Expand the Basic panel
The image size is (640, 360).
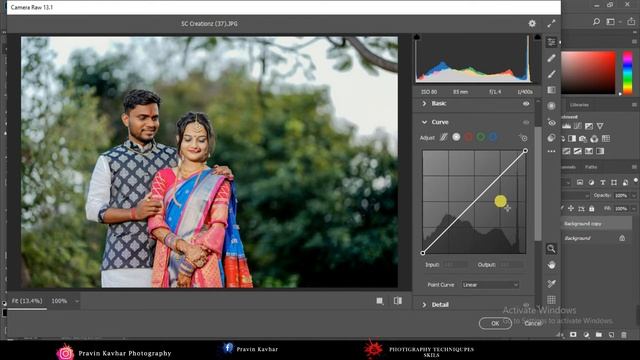tap(424, 104)
